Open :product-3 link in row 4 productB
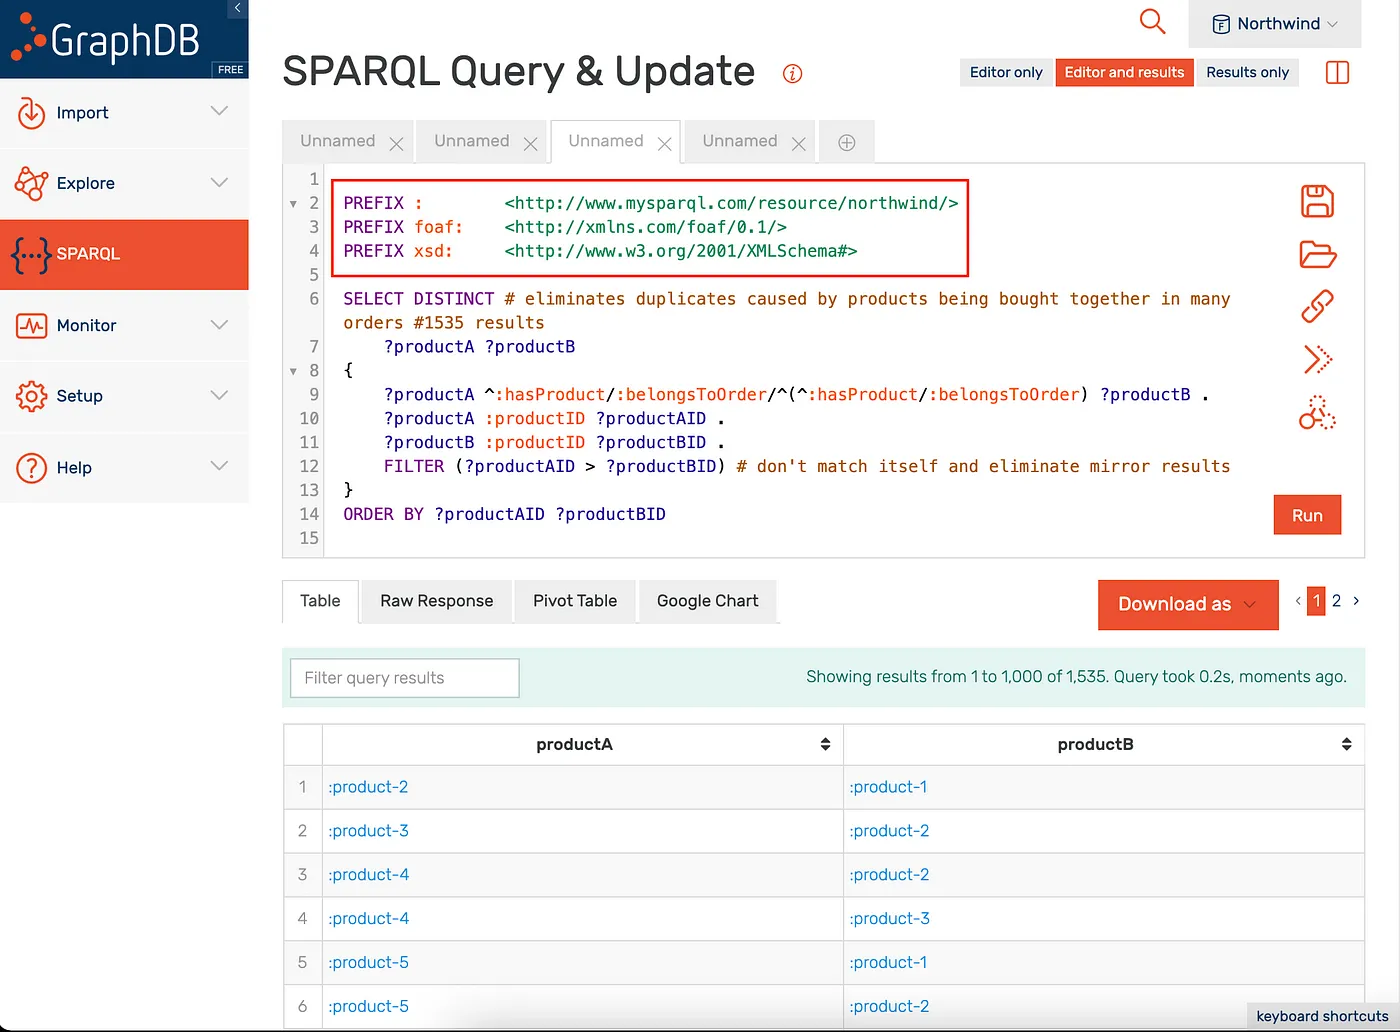Screen dimensions: 1400x1032 pos(889,918)
